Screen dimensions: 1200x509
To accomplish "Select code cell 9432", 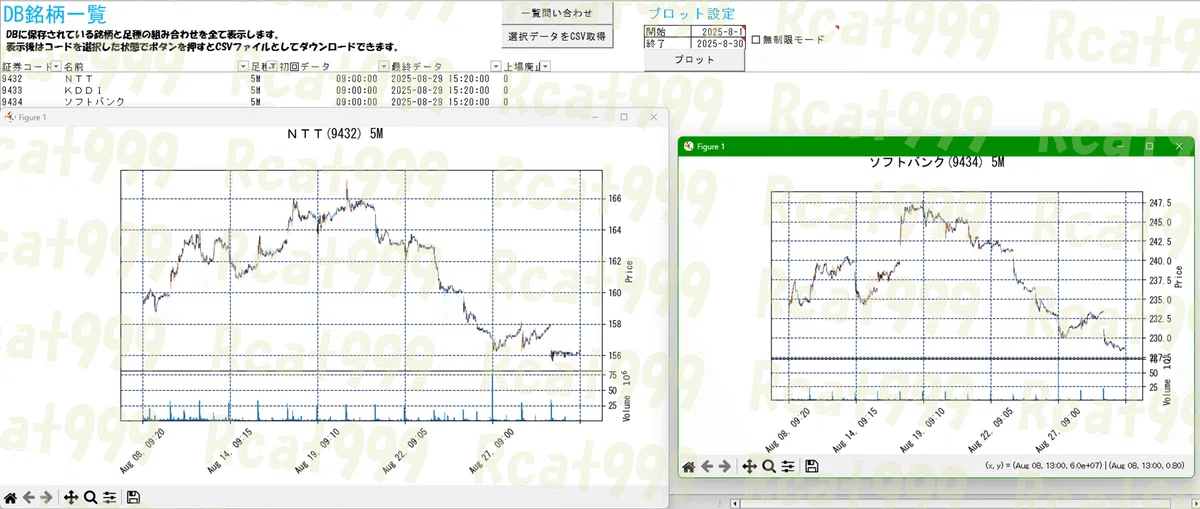I will pos(13,78).
